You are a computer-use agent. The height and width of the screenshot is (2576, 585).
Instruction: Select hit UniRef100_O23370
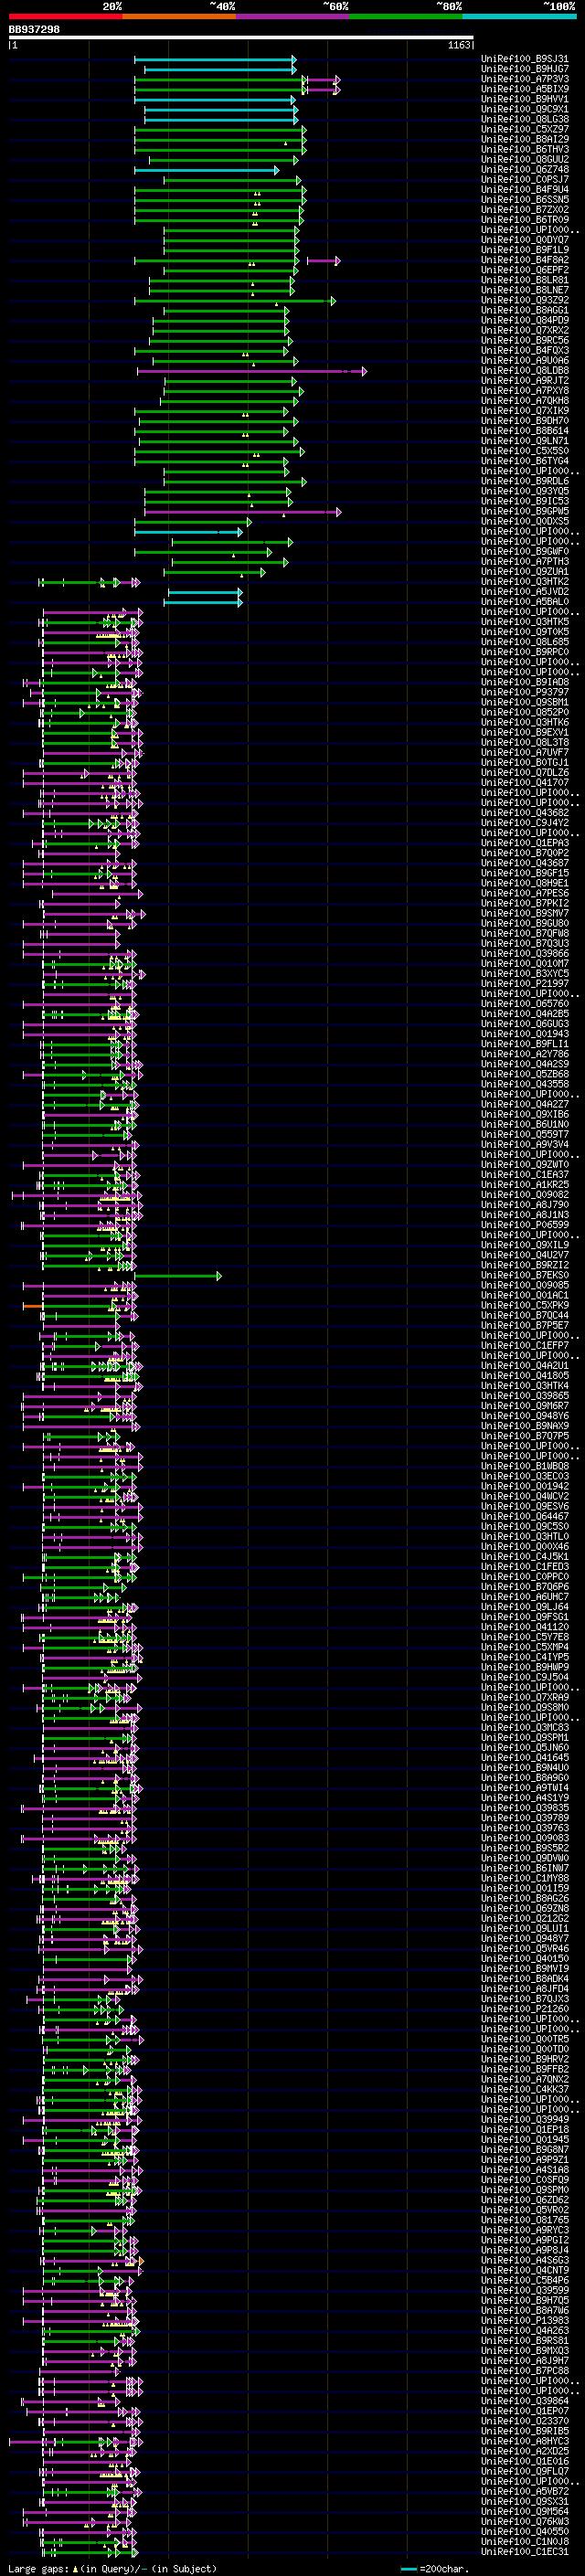[525, 2421]
